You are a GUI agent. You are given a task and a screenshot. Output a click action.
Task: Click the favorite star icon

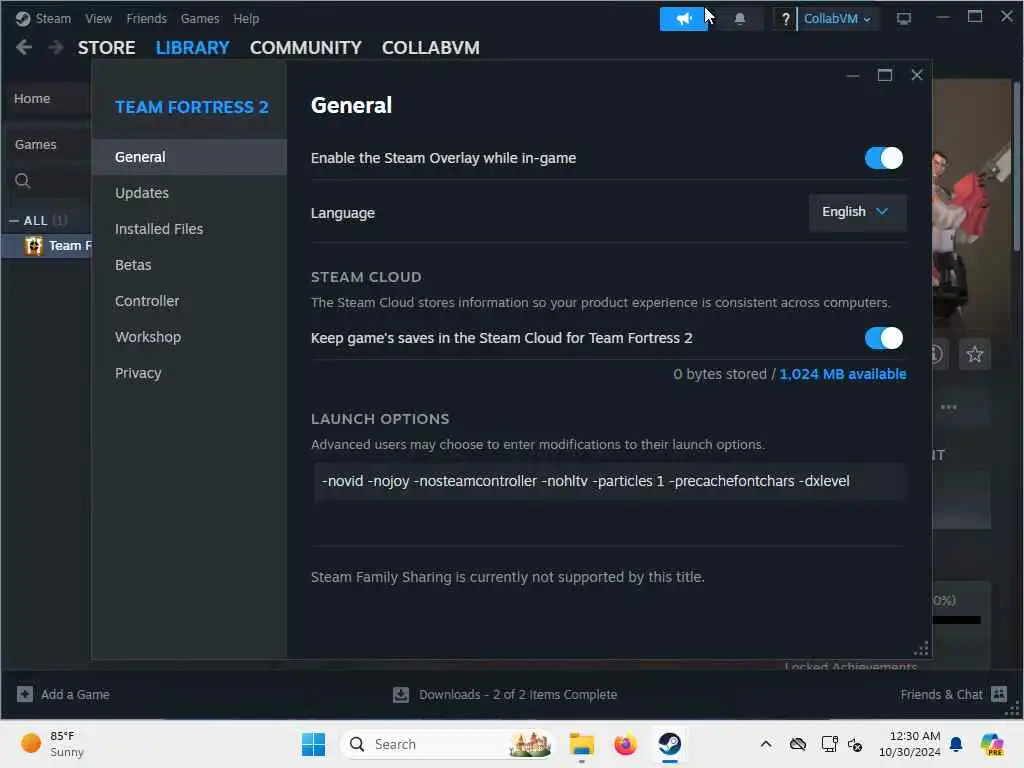coord(974,354)
